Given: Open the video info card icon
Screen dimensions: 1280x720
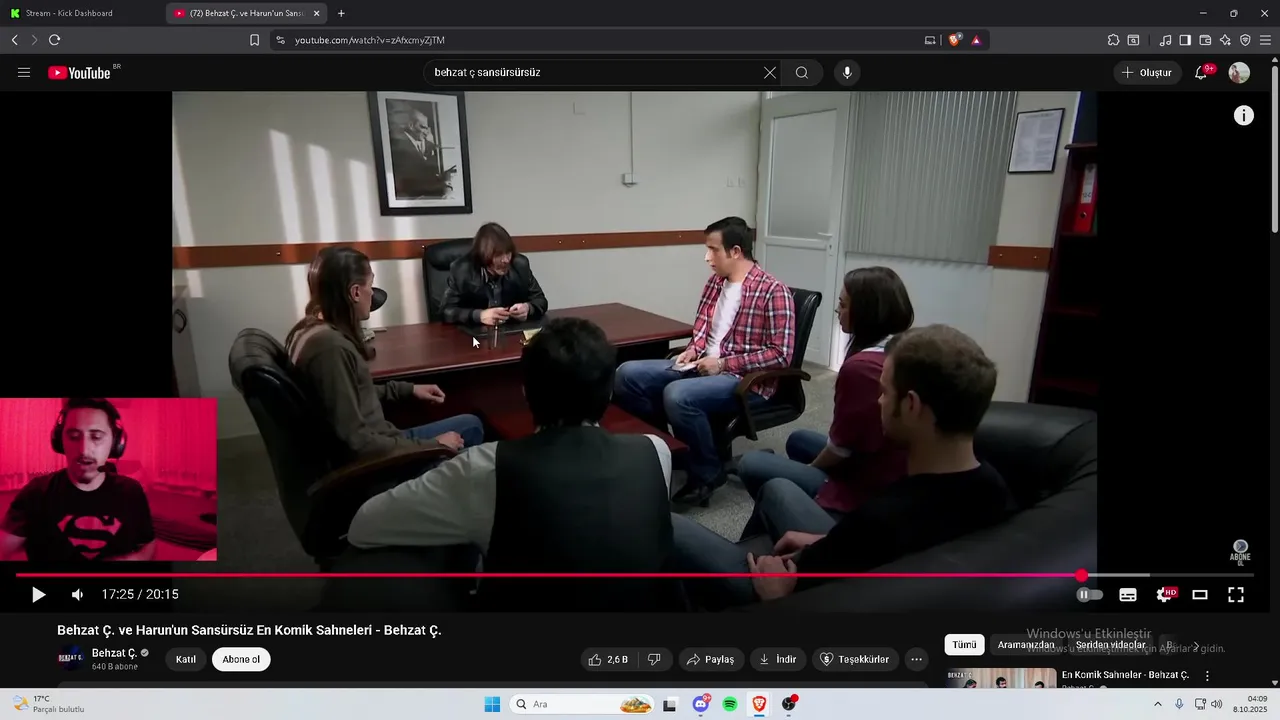Looking at the screenshot, I should [1243, 115].
